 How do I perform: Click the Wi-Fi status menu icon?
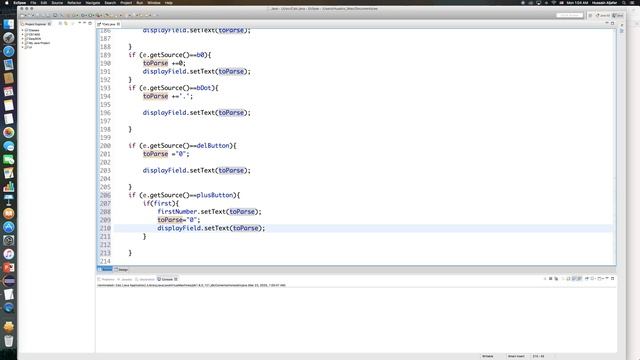pos(553,2)
